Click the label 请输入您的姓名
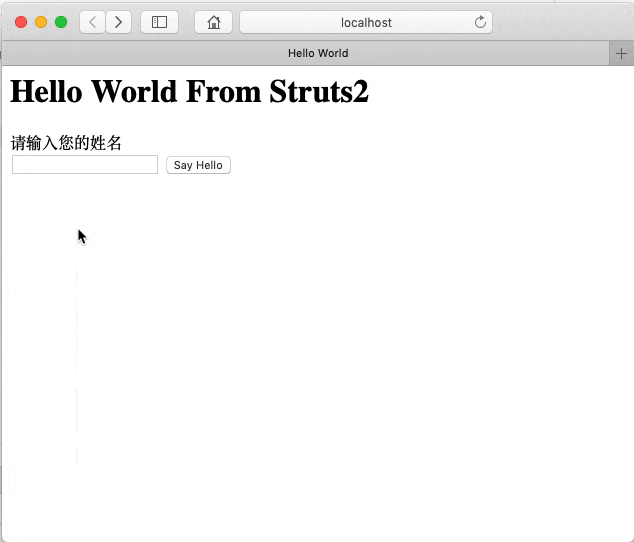 pos(66,143)
